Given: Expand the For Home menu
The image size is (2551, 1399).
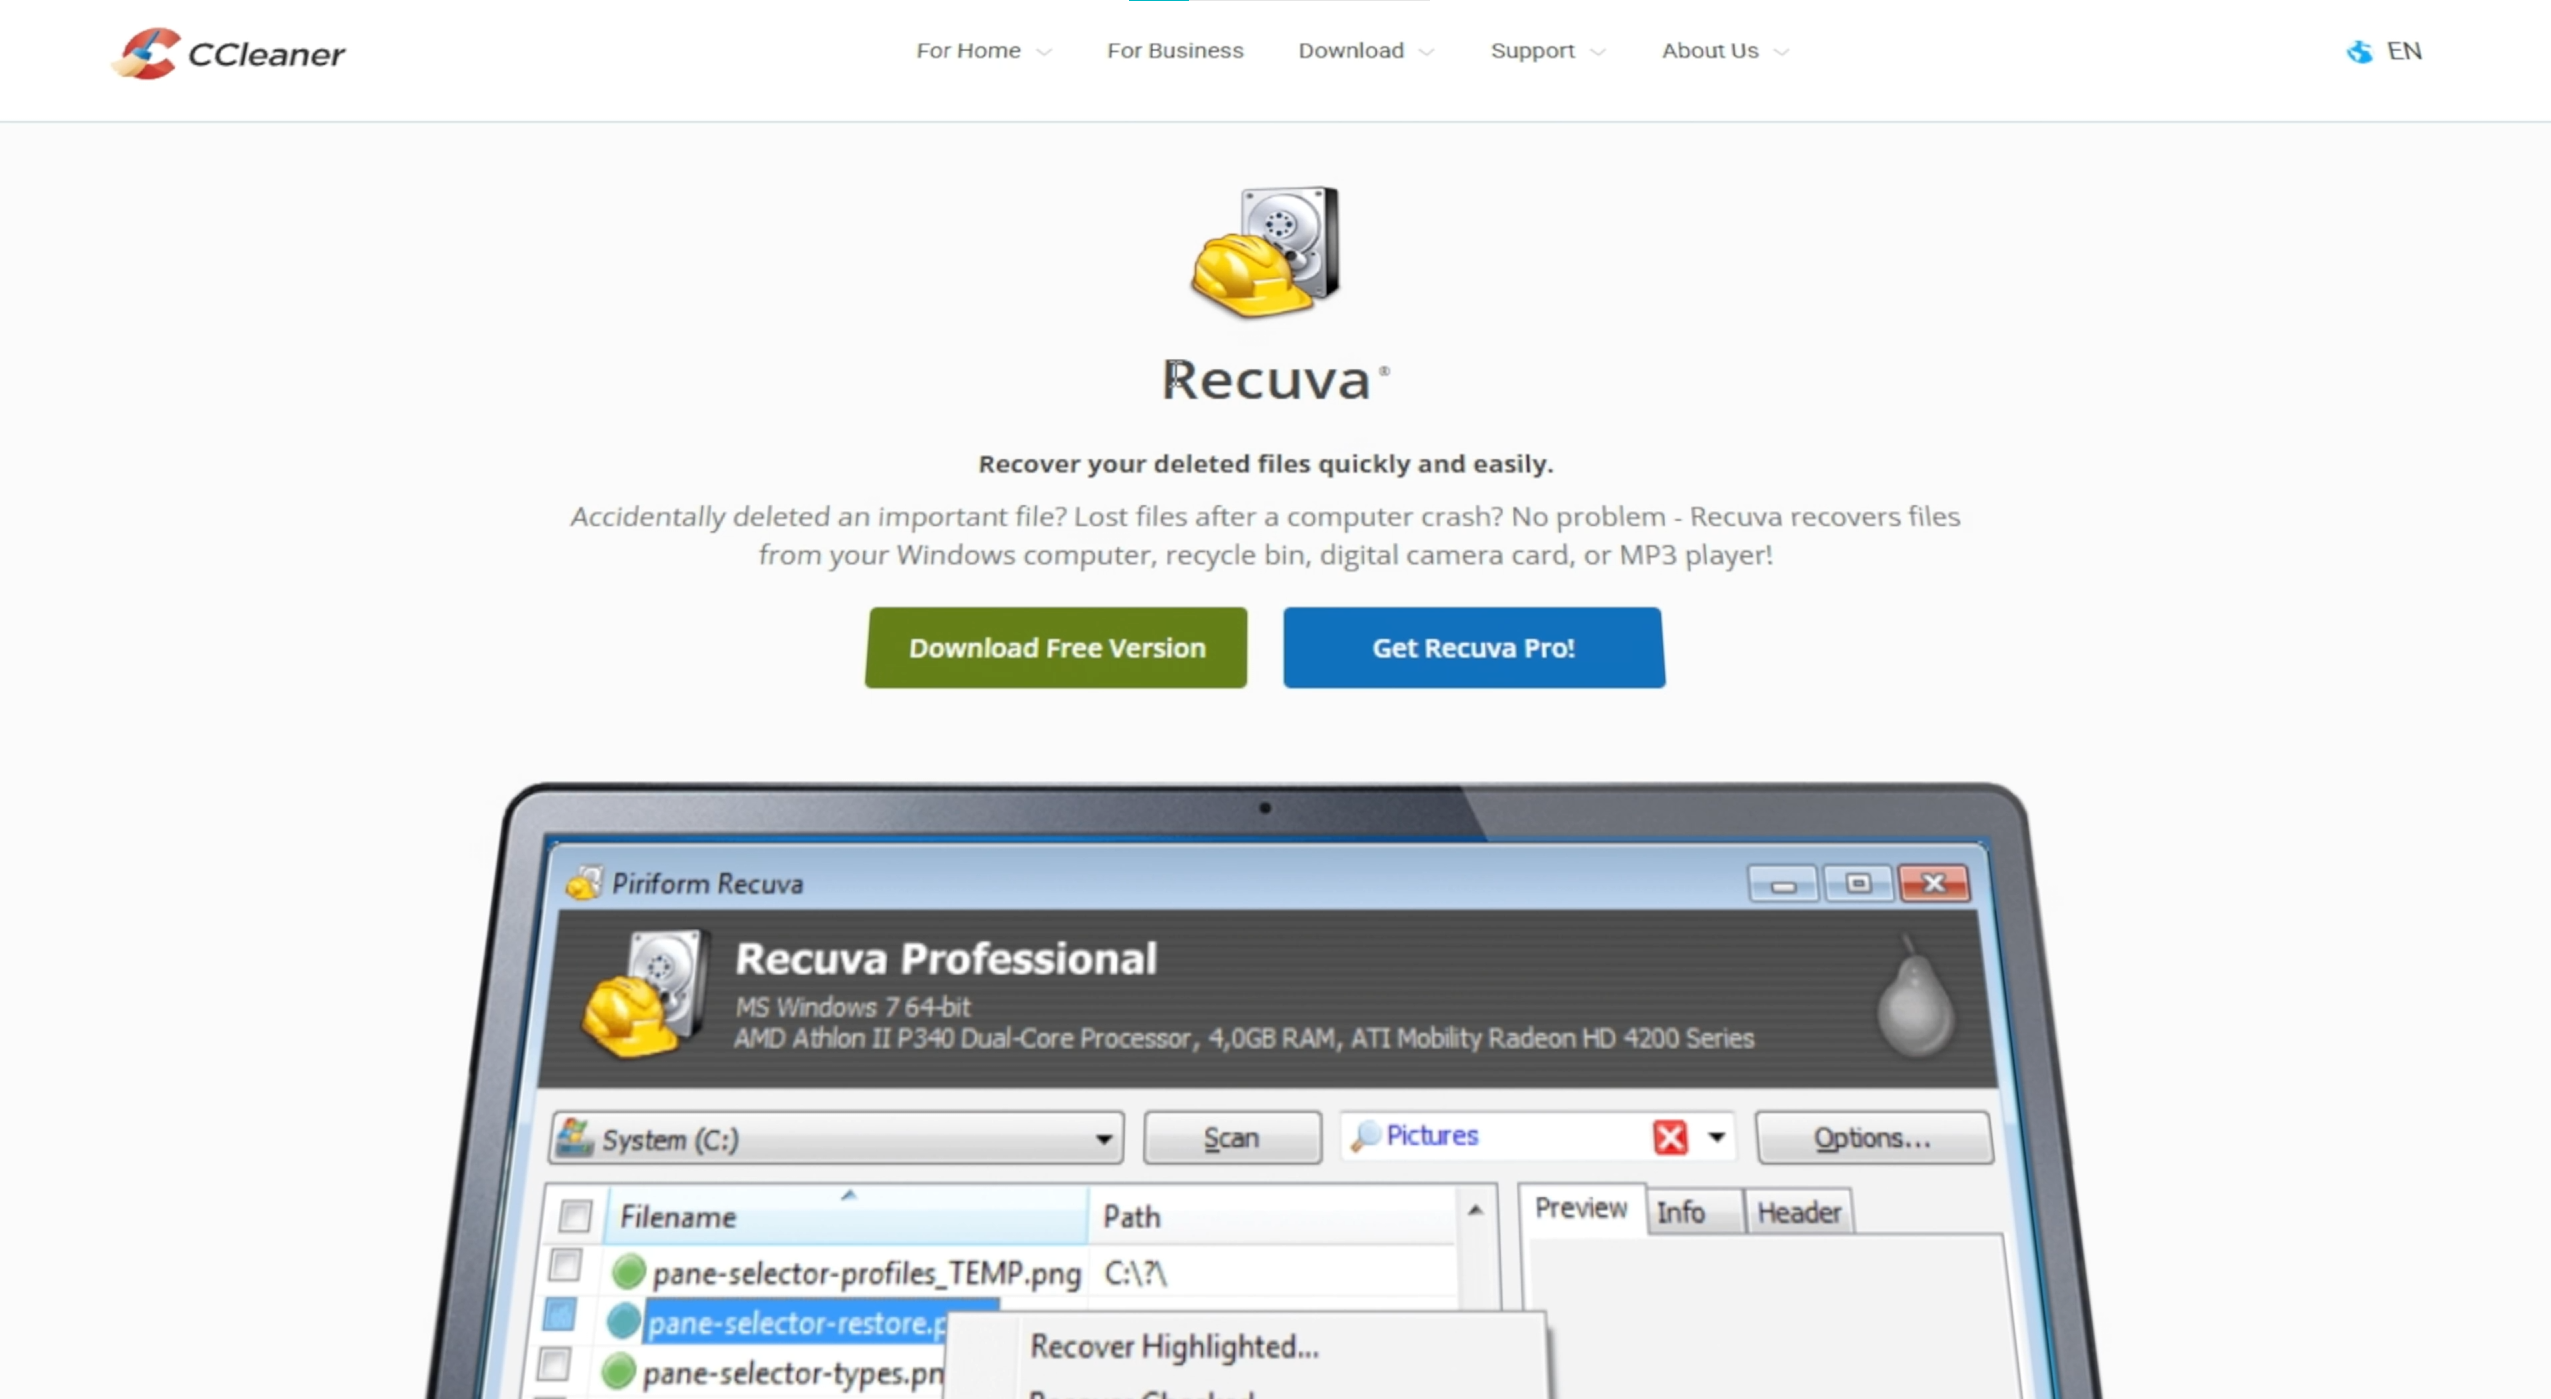Looking at the screenshot, I should (983, 51).
